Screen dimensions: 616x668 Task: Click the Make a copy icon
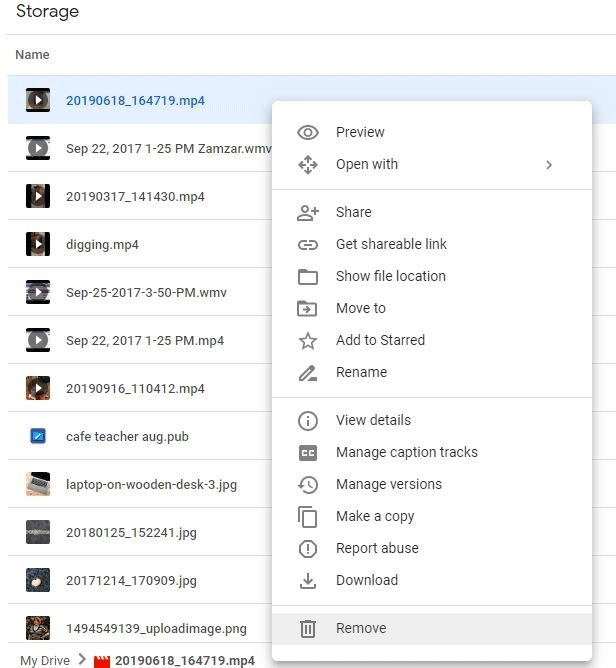click(x=308, y=516)
